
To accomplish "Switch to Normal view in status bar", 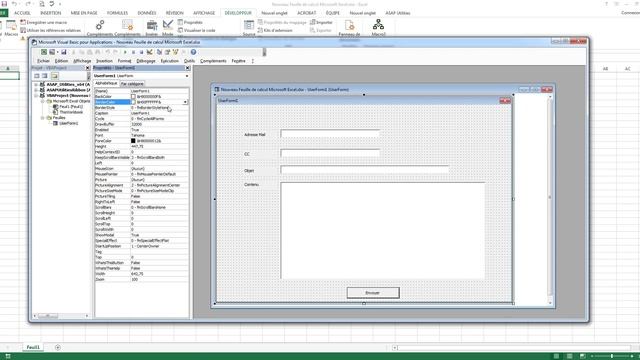I will (x=556, y=356).
